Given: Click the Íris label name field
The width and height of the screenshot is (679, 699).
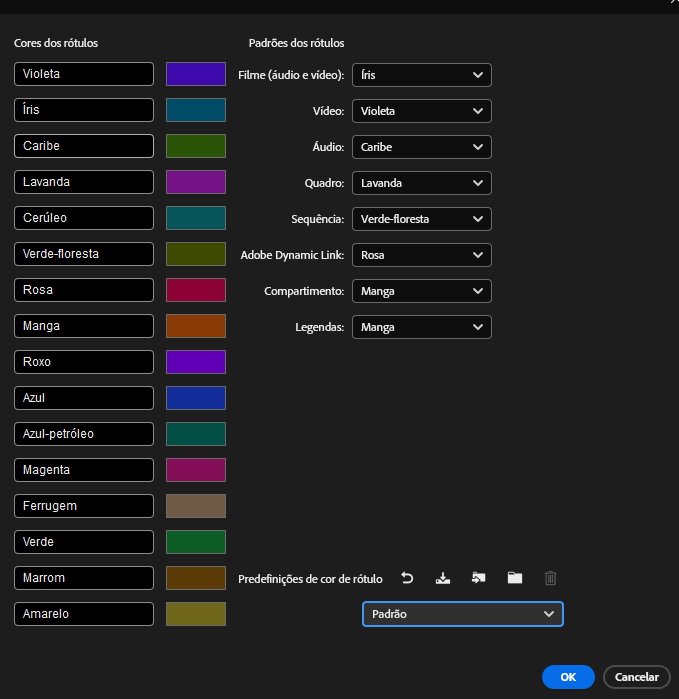Looking at the screenshot, I should pos(84,110).
